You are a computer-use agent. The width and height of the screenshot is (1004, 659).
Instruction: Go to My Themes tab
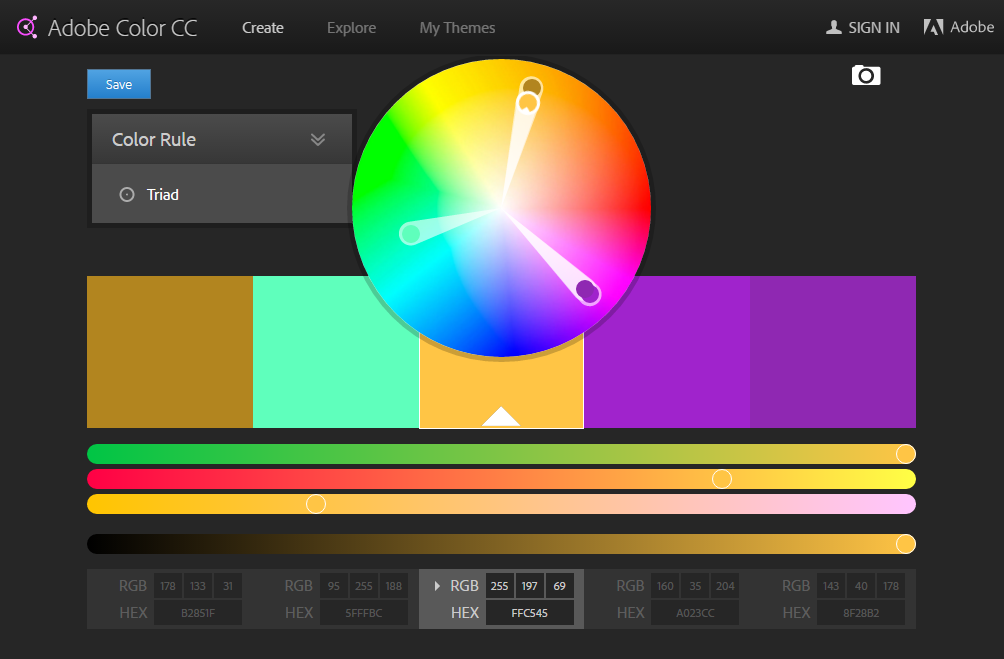coord(457,28)
